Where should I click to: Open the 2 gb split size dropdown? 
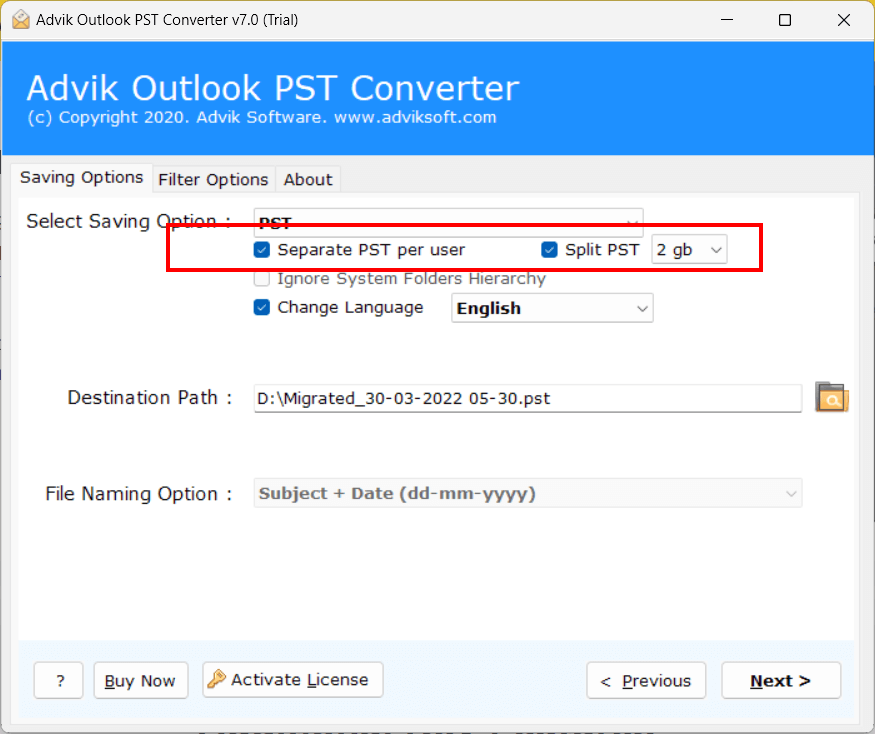[x=689, y=250]
